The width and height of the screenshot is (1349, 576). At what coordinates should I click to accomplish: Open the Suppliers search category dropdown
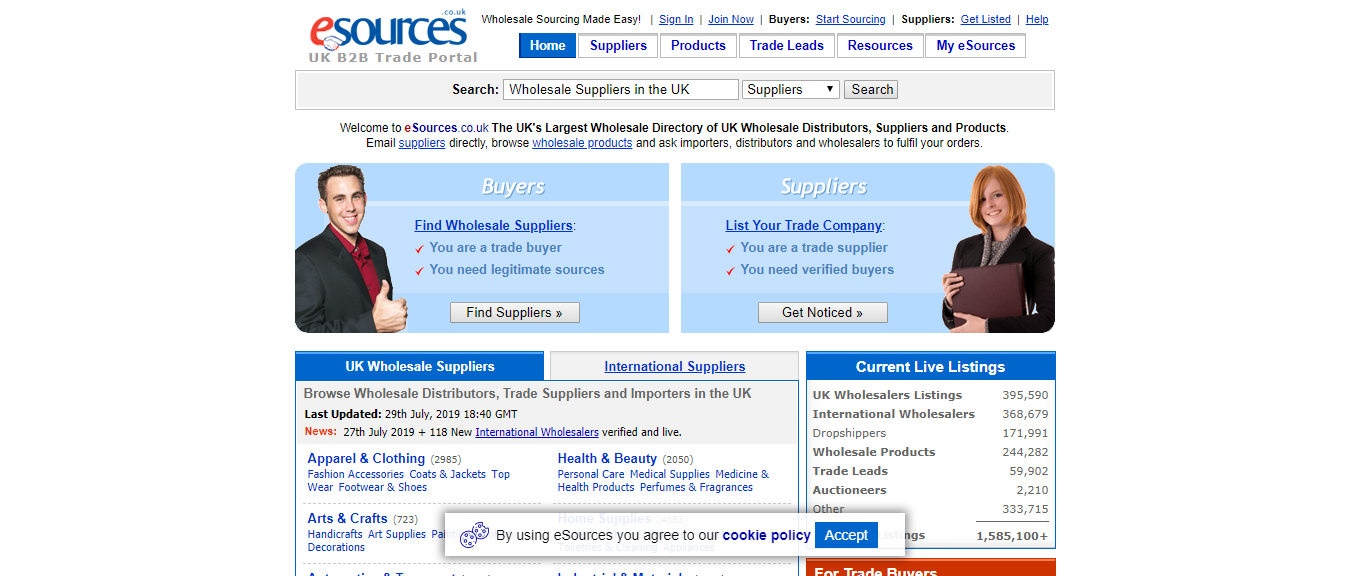[x=790, y=89]
